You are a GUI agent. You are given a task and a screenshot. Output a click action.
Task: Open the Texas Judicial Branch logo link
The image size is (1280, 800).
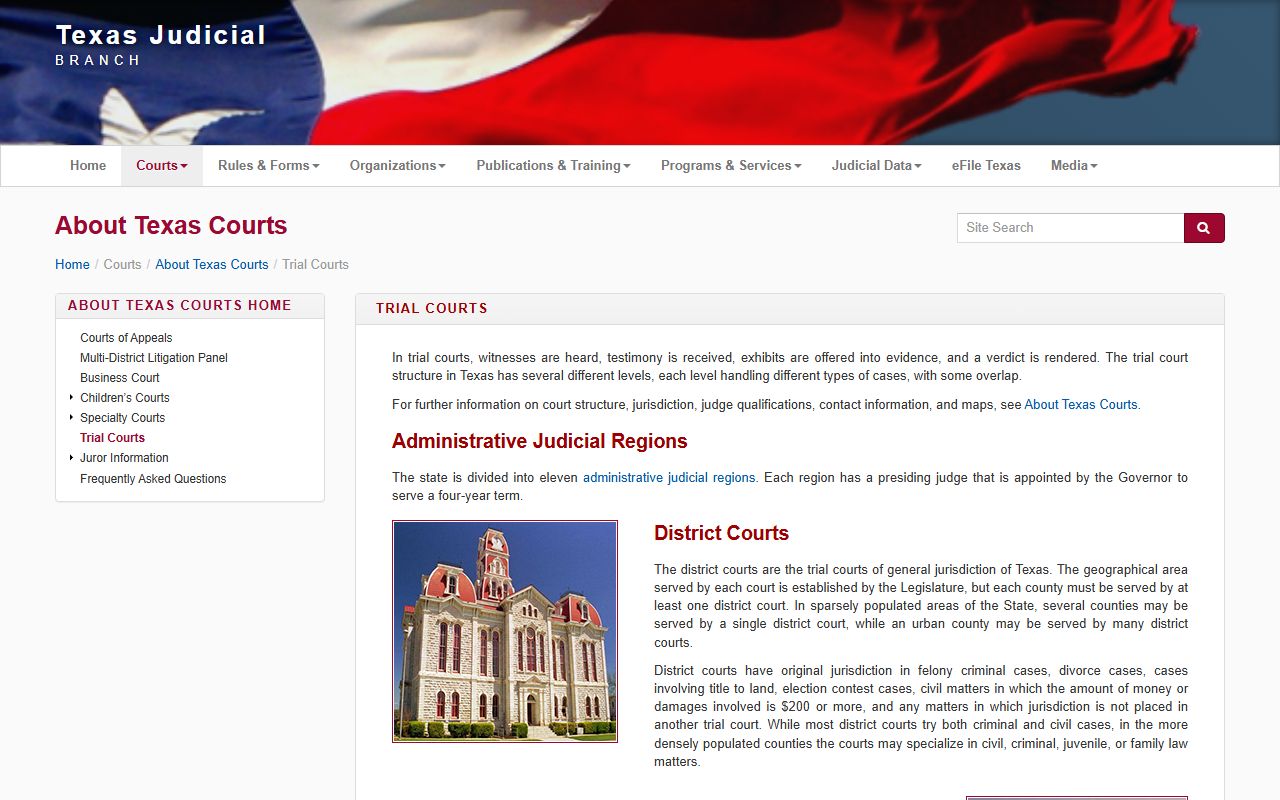(x=161, y=45)
